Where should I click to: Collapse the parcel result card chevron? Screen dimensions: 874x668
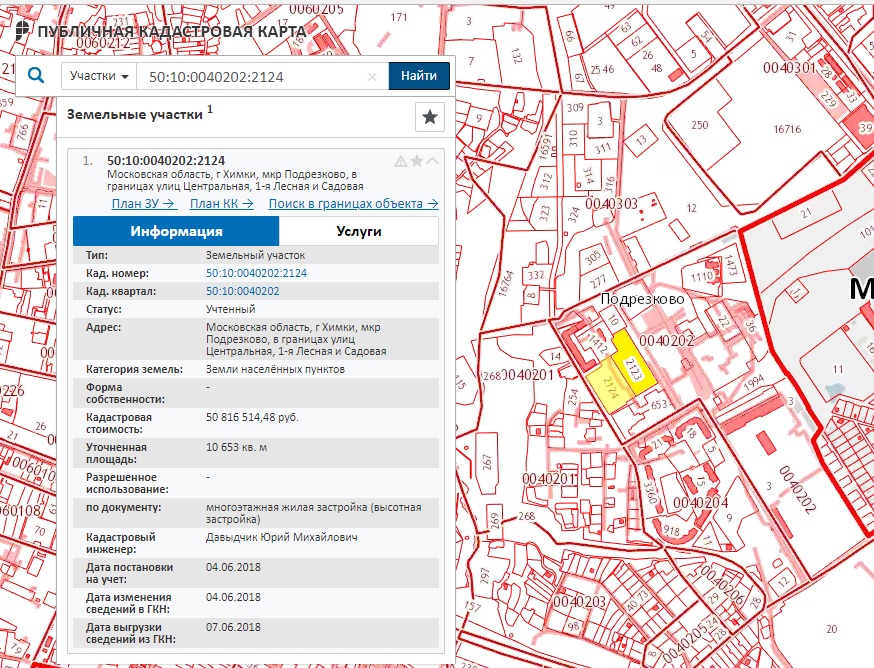[433, 161]
